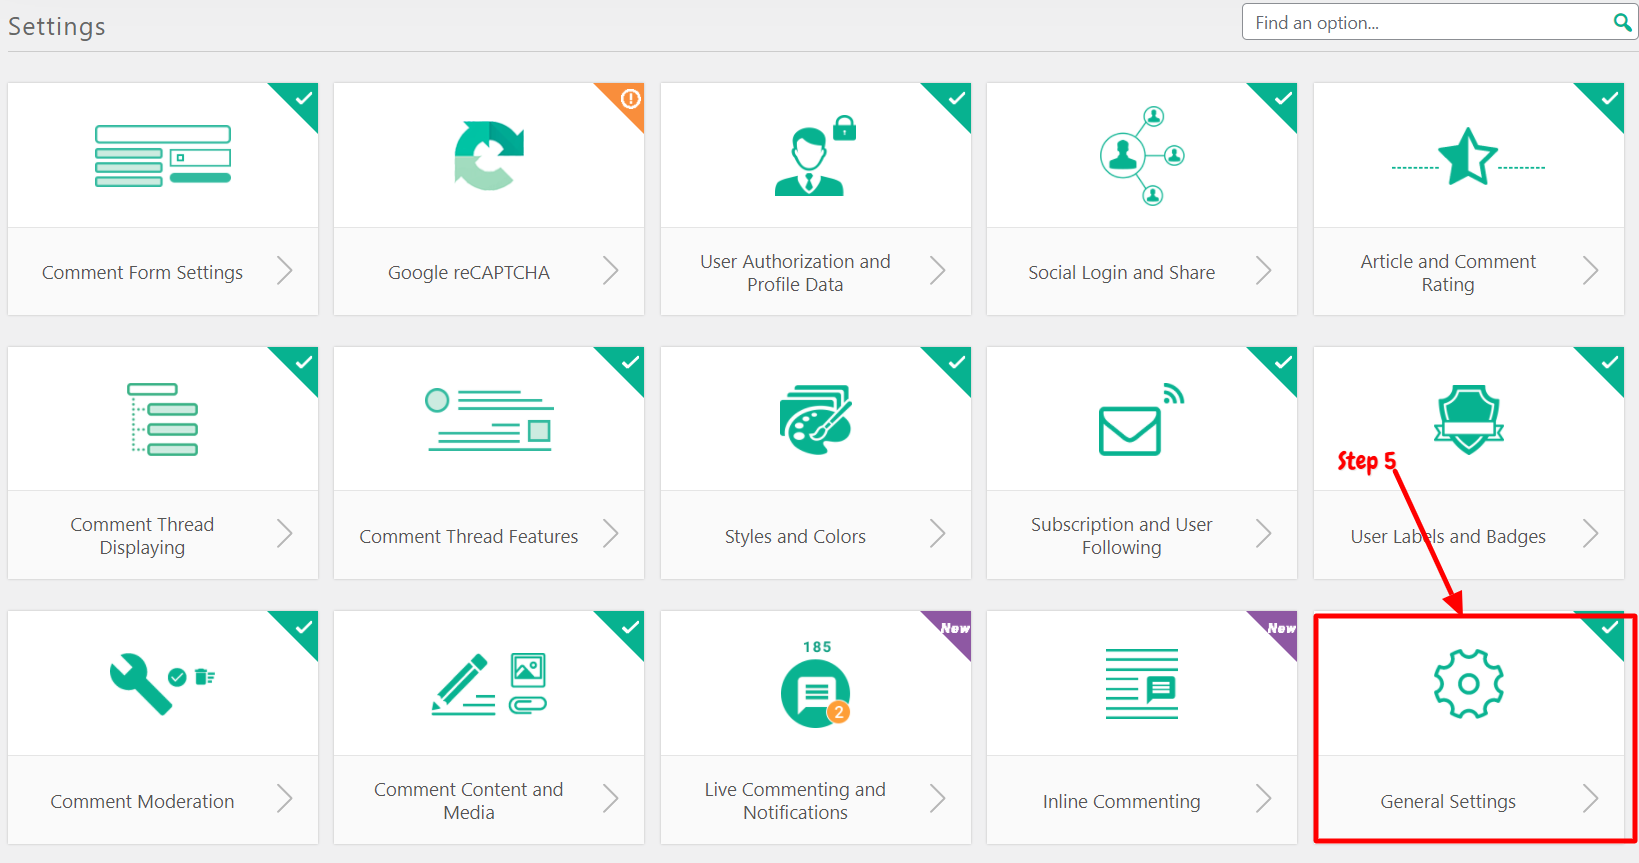Expand the chevron beside Inline Commenting

click(1264, 798)
